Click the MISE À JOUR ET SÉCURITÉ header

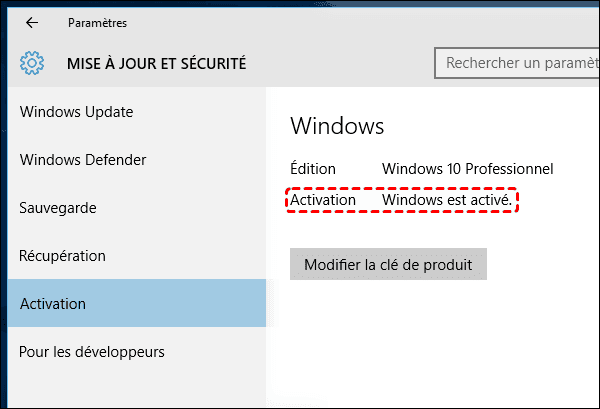156,64
